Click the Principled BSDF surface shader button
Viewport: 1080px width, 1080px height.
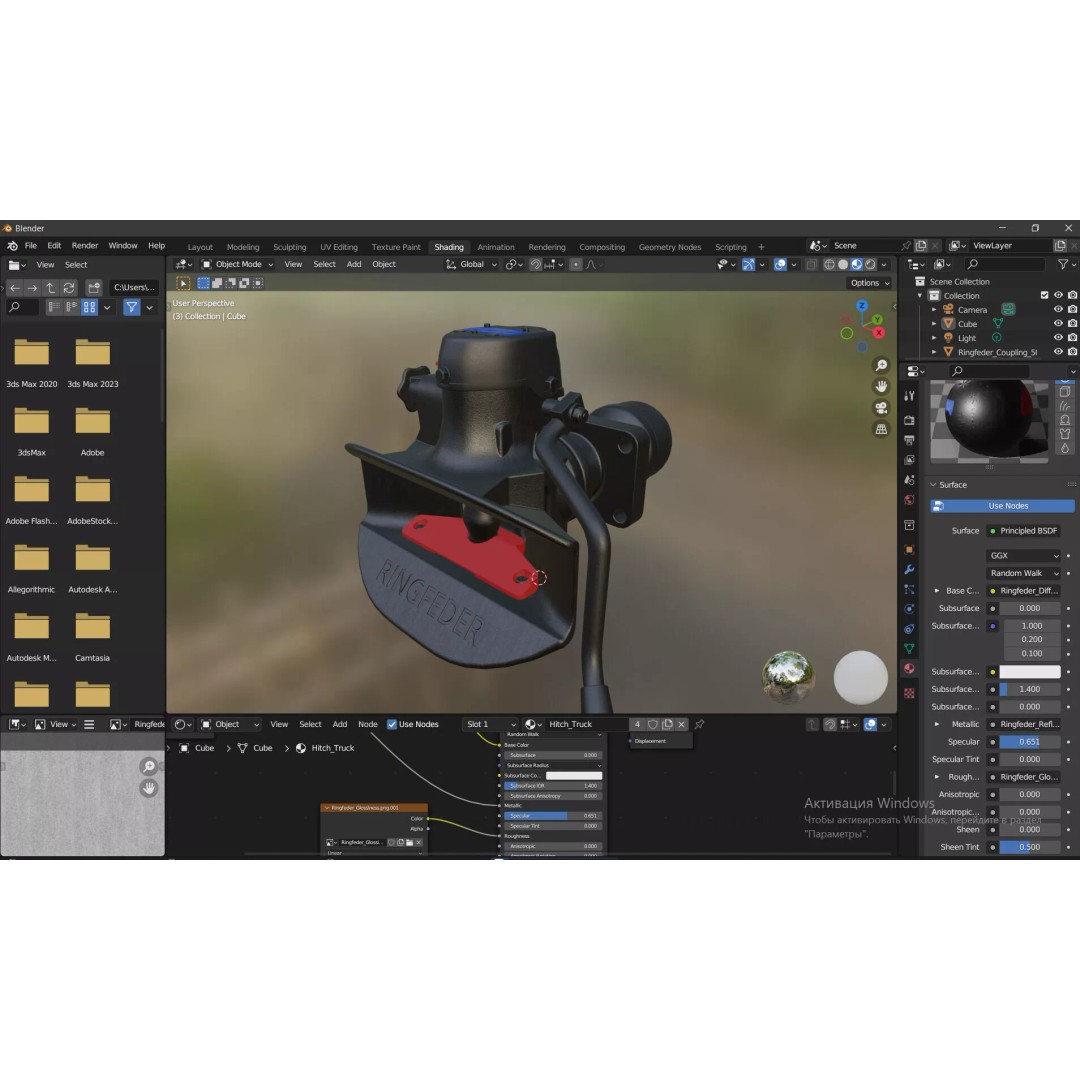pyautogui.click(x=1024, y=530)
